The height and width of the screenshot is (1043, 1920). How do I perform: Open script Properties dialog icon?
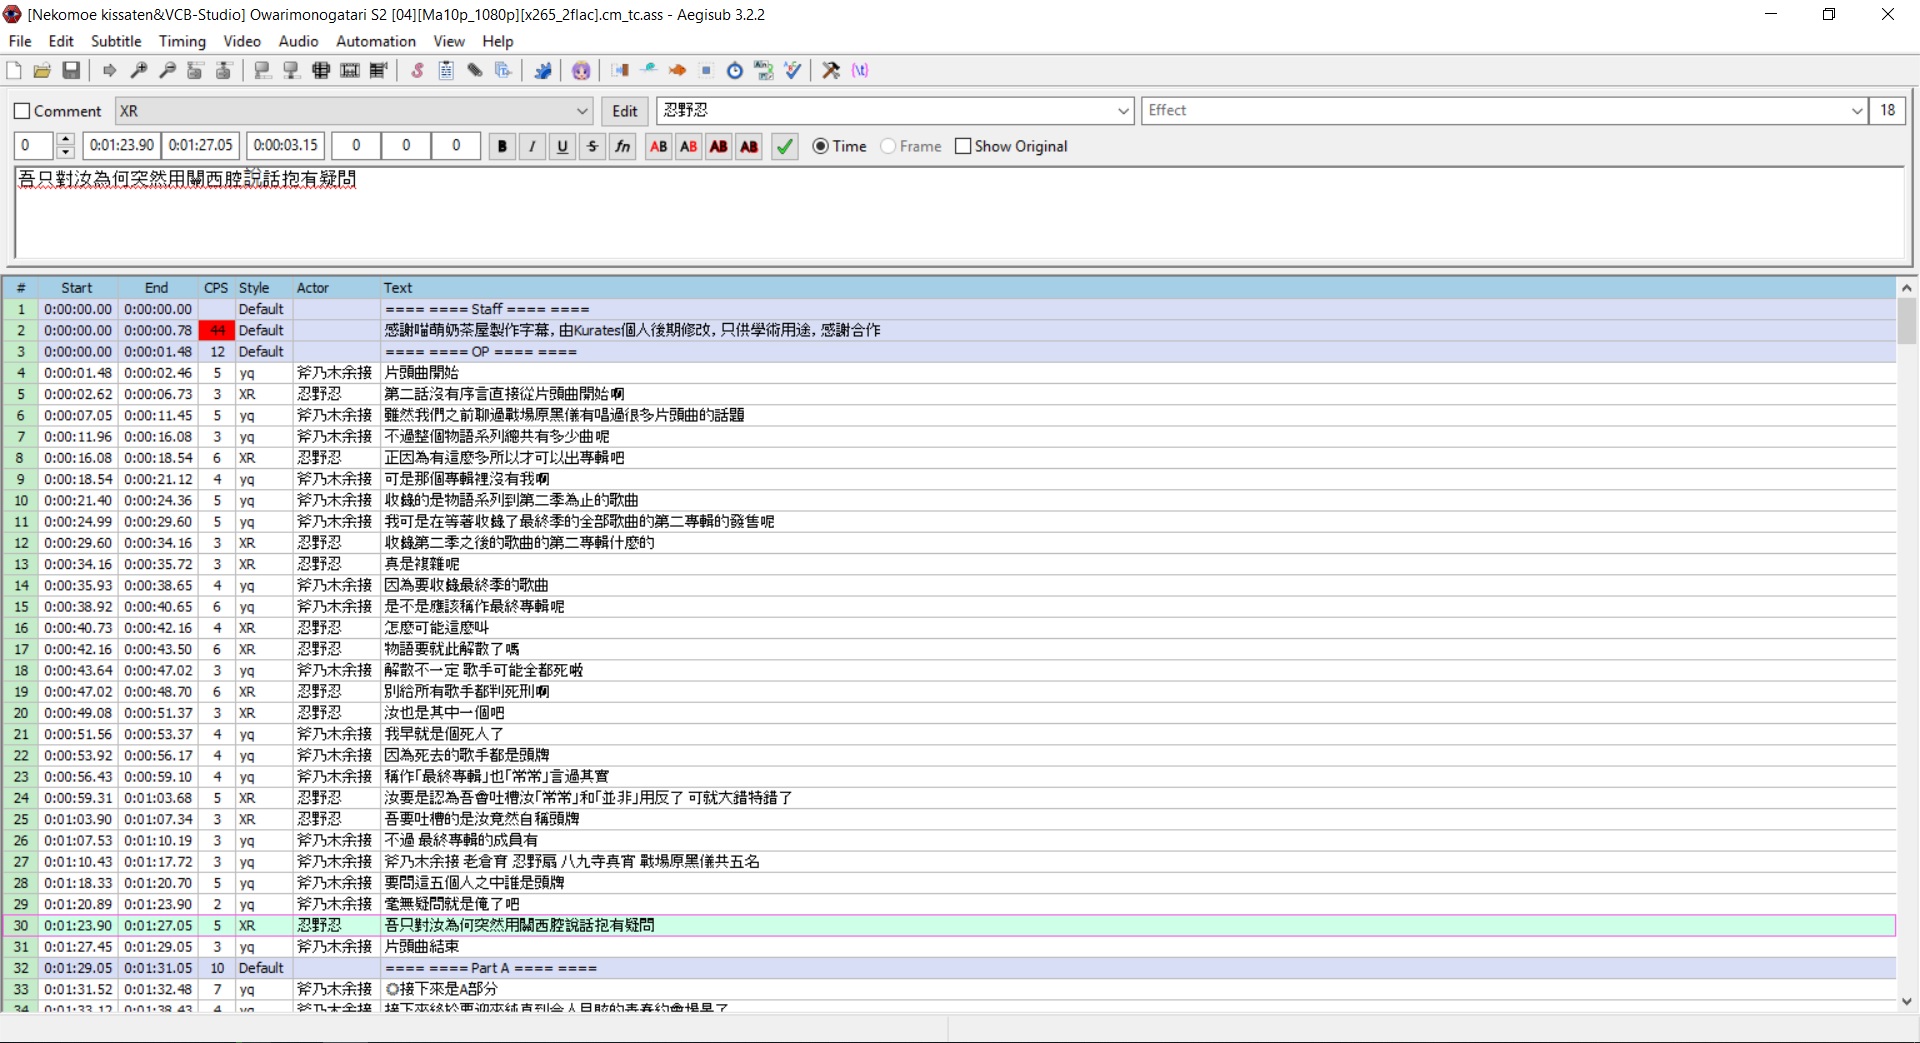click(446, 70)
